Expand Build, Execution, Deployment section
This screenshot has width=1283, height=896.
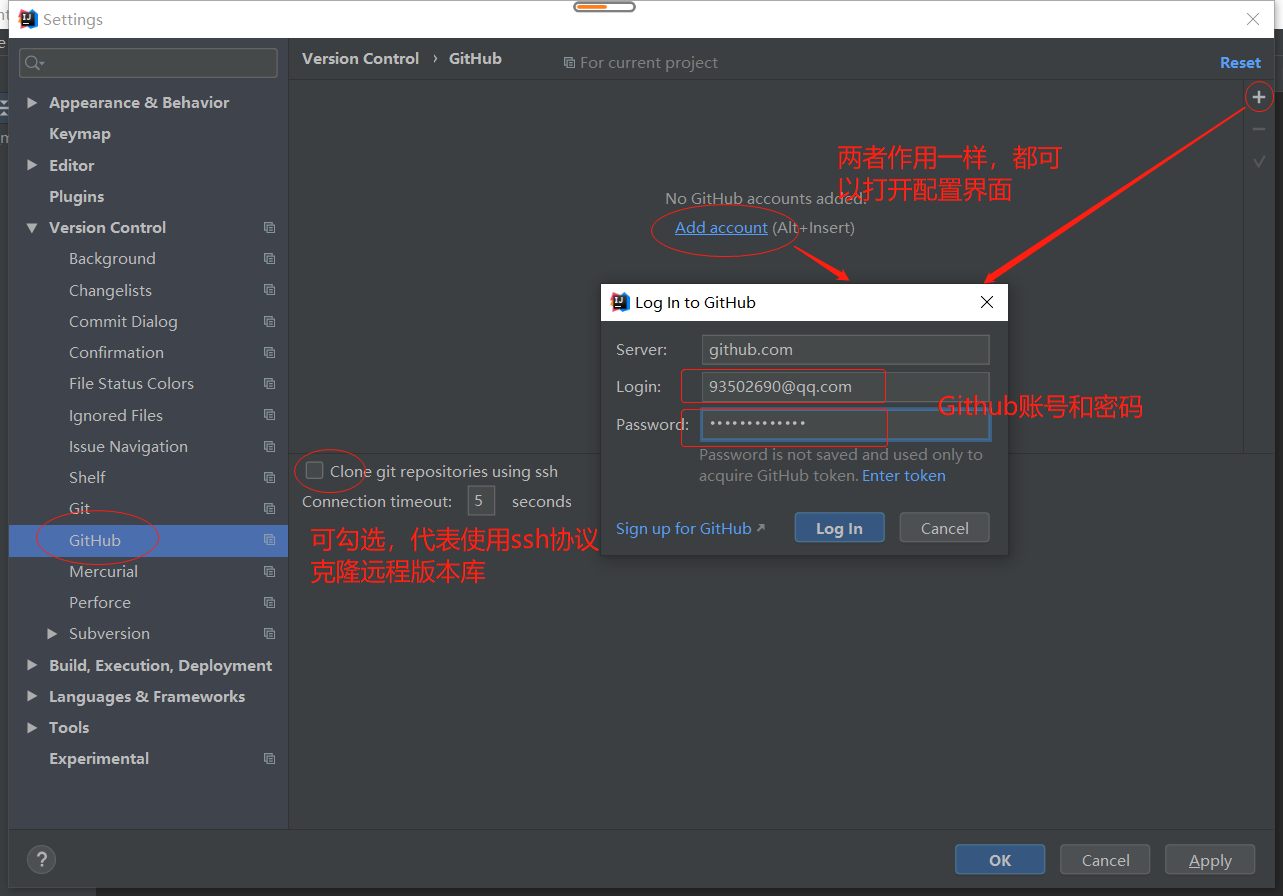[x=32, y=665]
